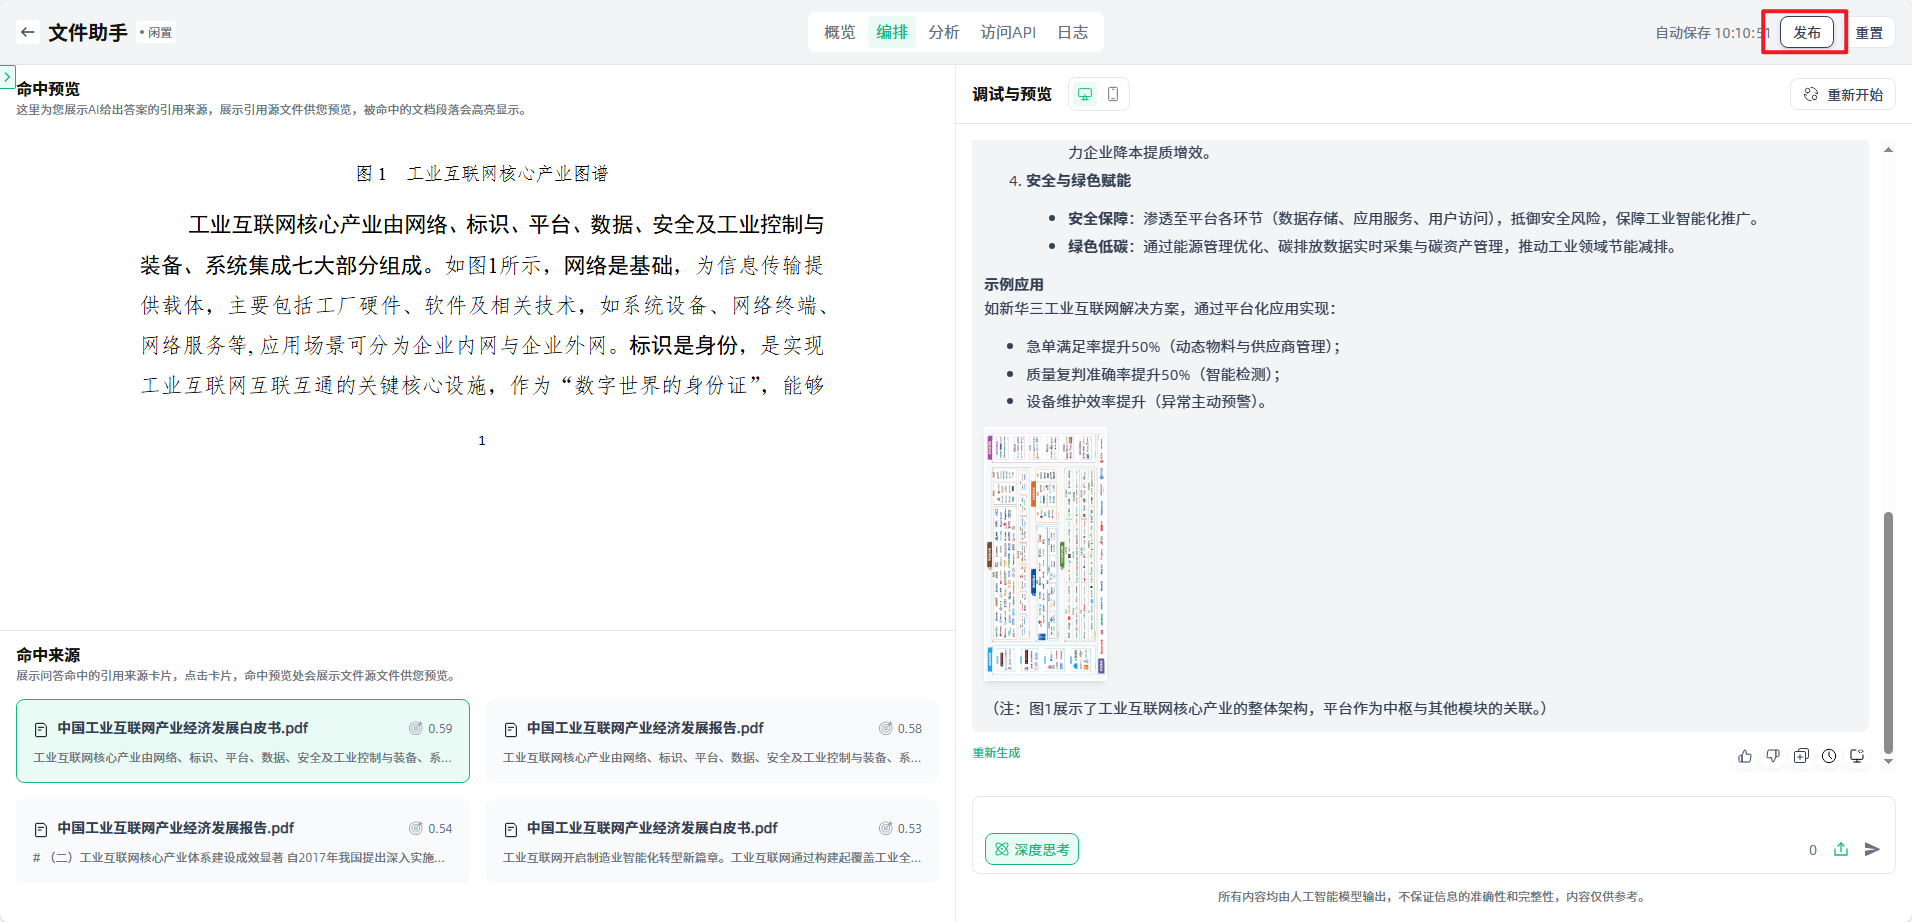This screenshot has width=1912, height=922.
Task: Click the monitor icon below the answer
Action: pyautogui.click(x=1857, y=756)
